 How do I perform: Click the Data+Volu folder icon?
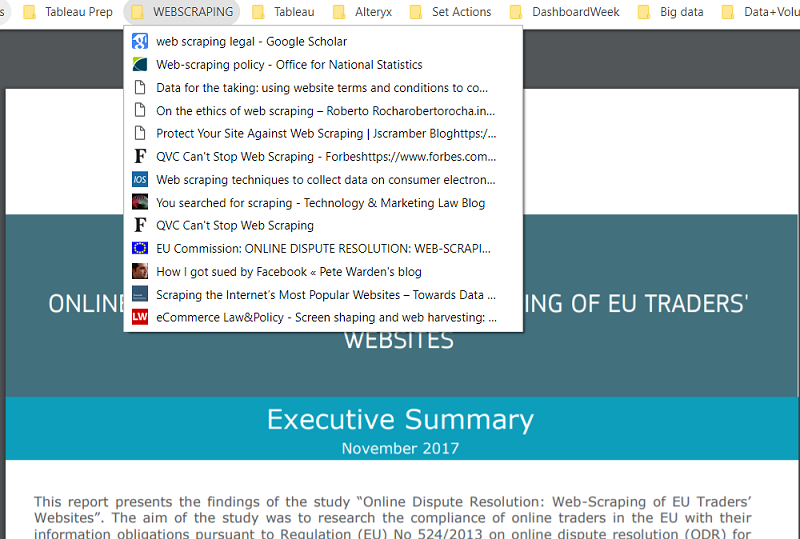click(728, 12)
